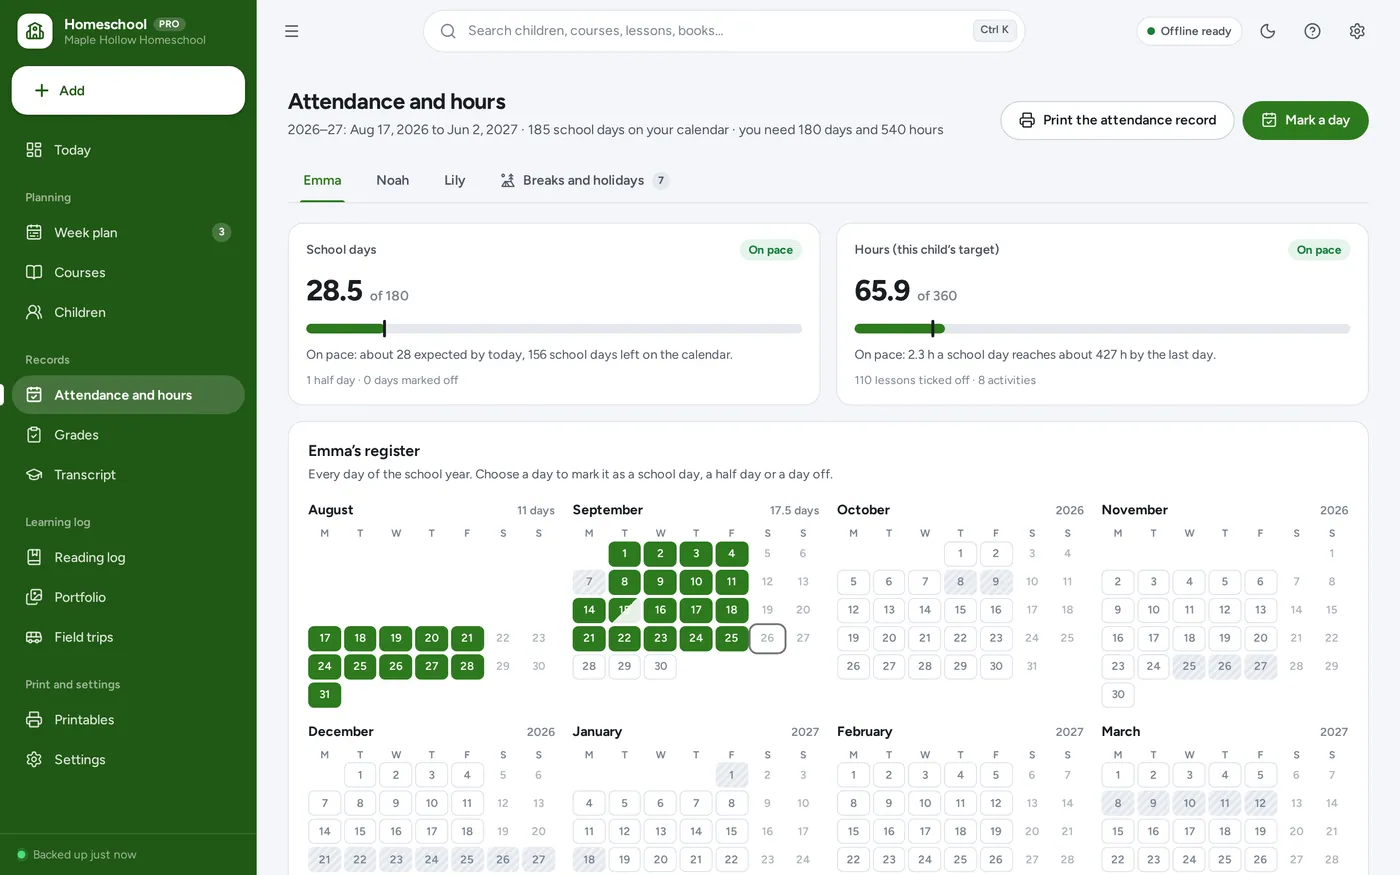
Task: Click the Add button
Action: (x=128, y=90)
